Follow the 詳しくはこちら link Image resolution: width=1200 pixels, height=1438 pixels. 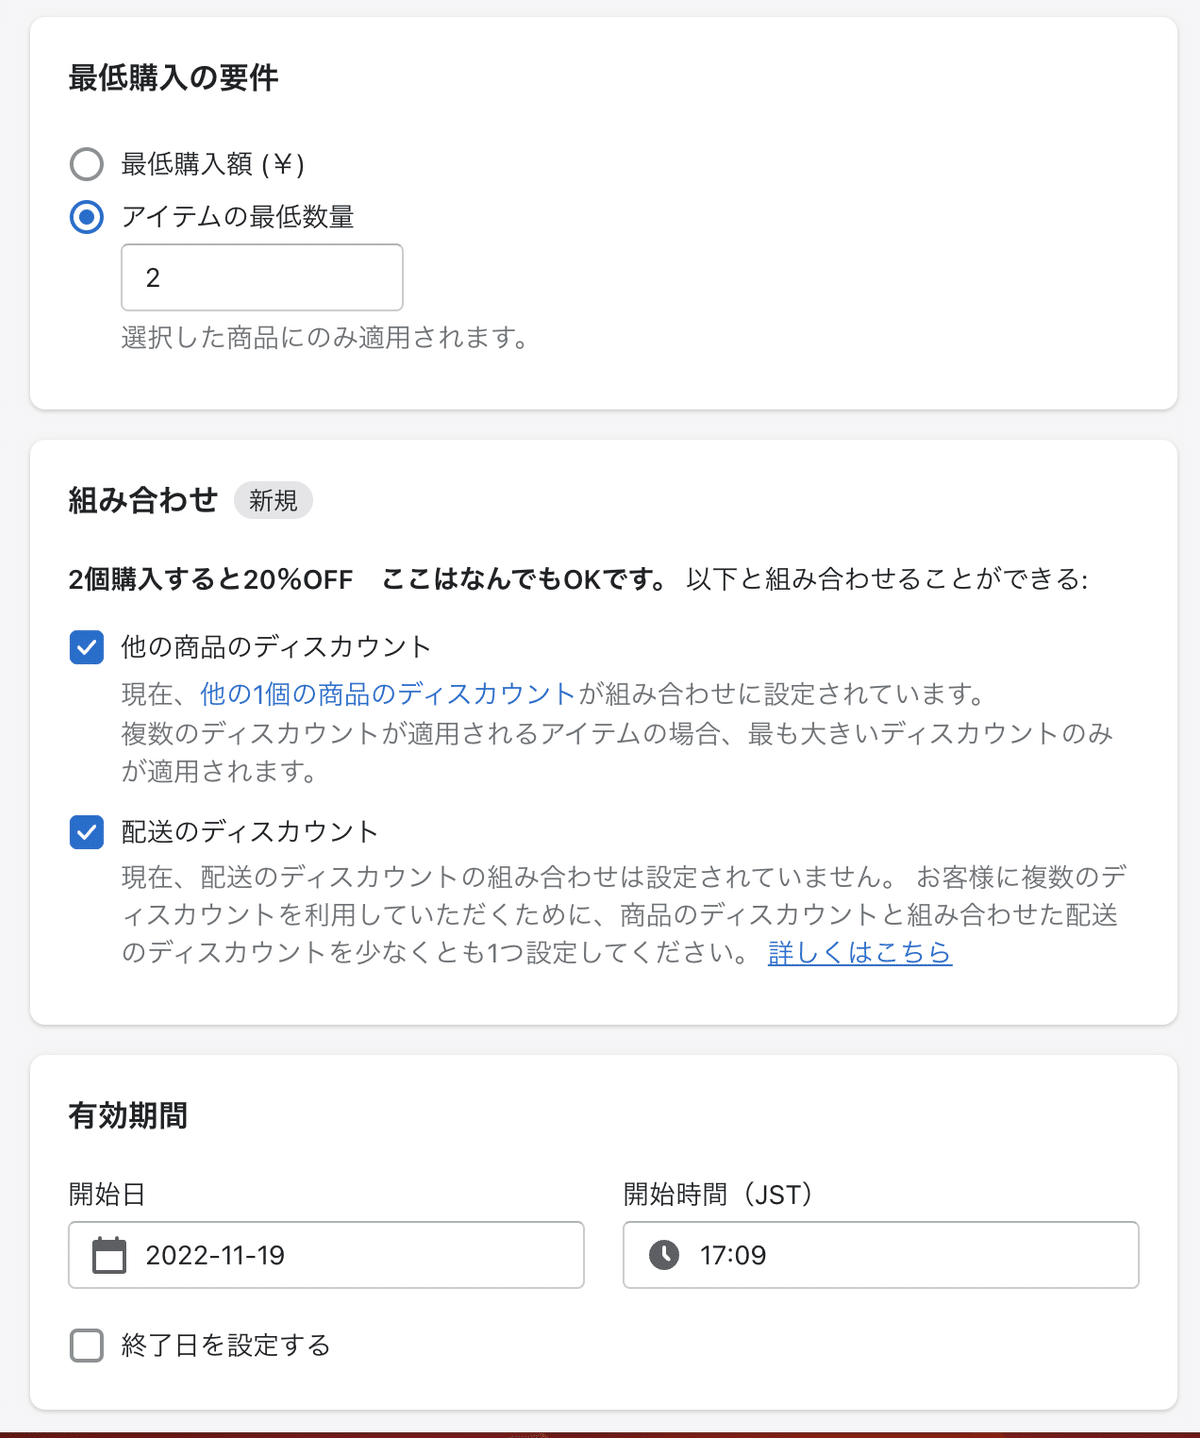860,952
